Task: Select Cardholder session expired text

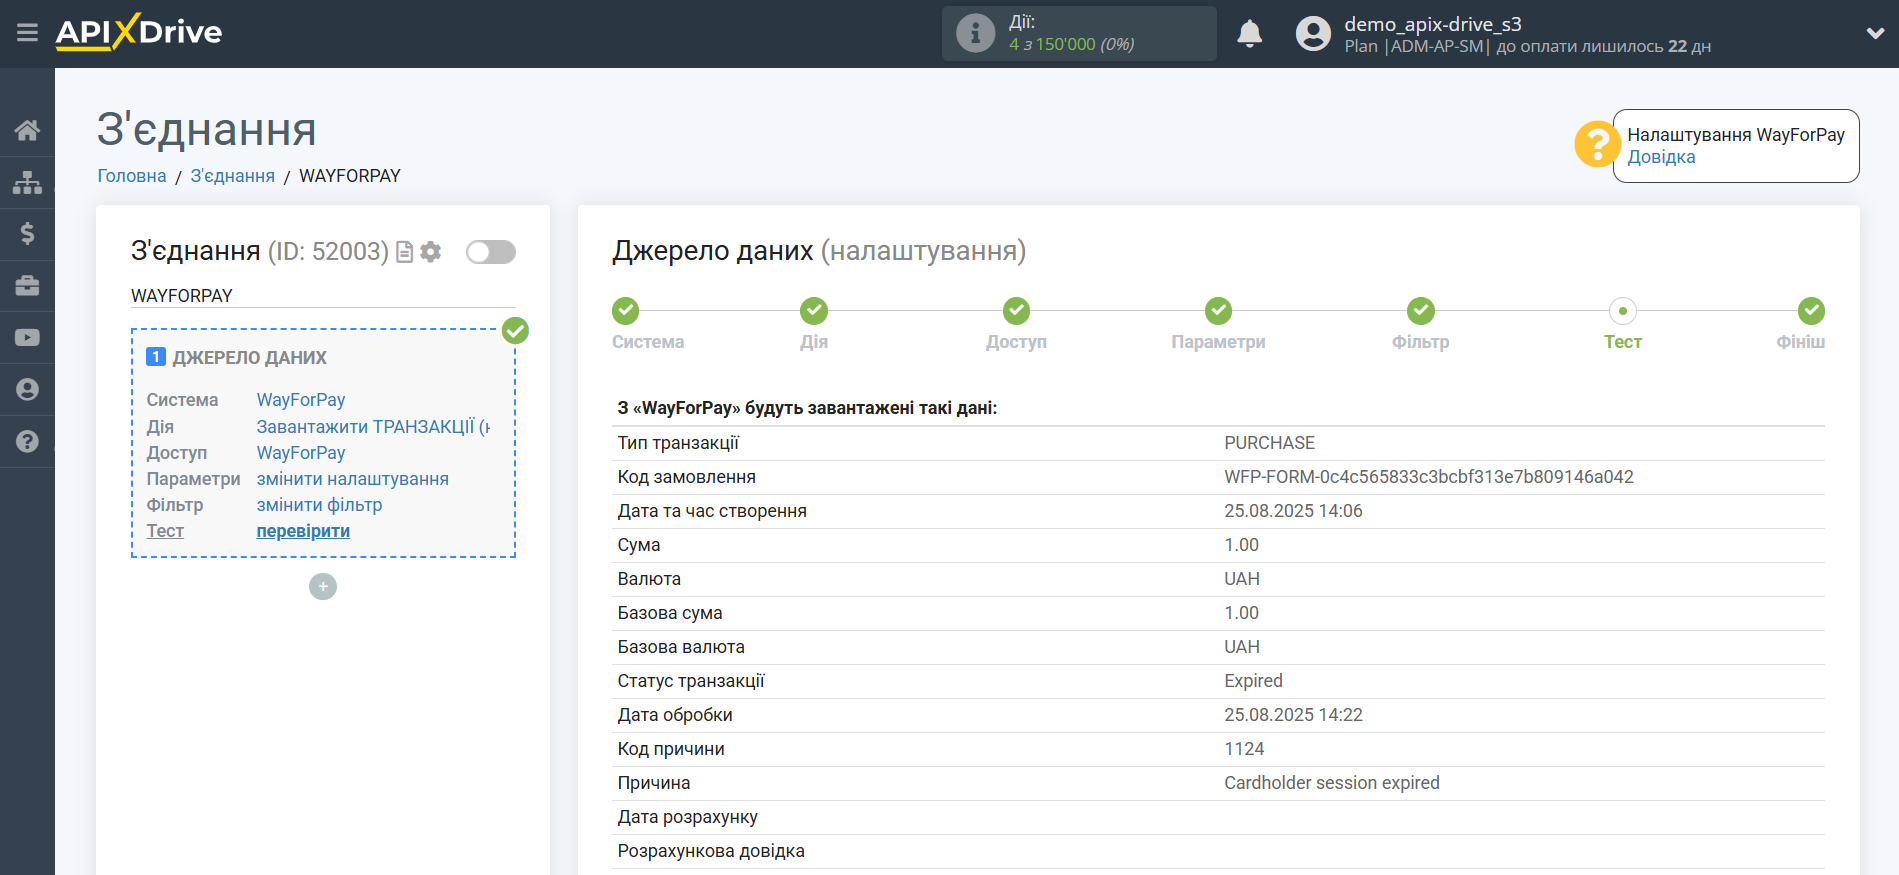Action: pyautogui.click(x=1331, y=783)
